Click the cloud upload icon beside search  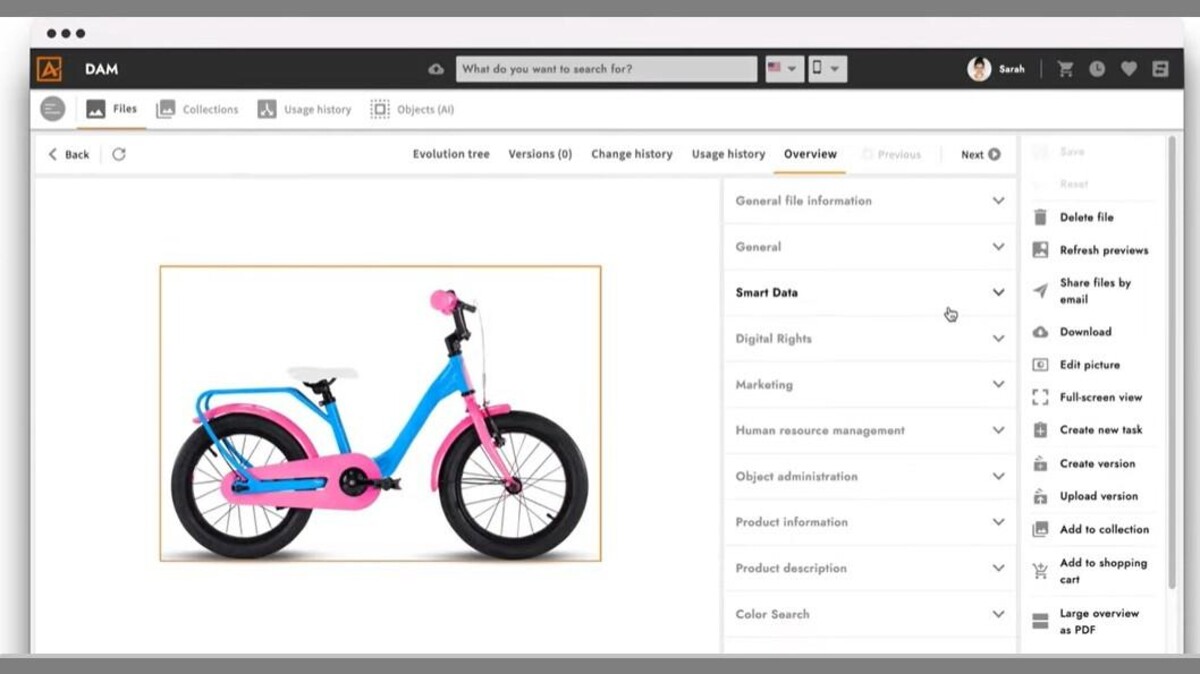click(436, 69)
